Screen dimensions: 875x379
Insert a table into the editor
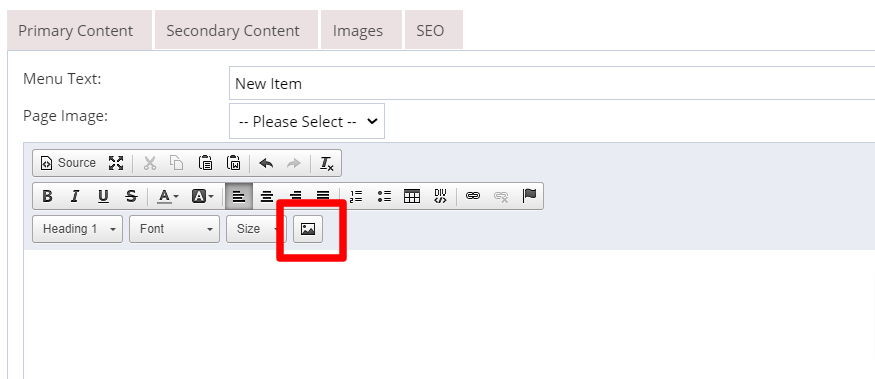[412, 196]
